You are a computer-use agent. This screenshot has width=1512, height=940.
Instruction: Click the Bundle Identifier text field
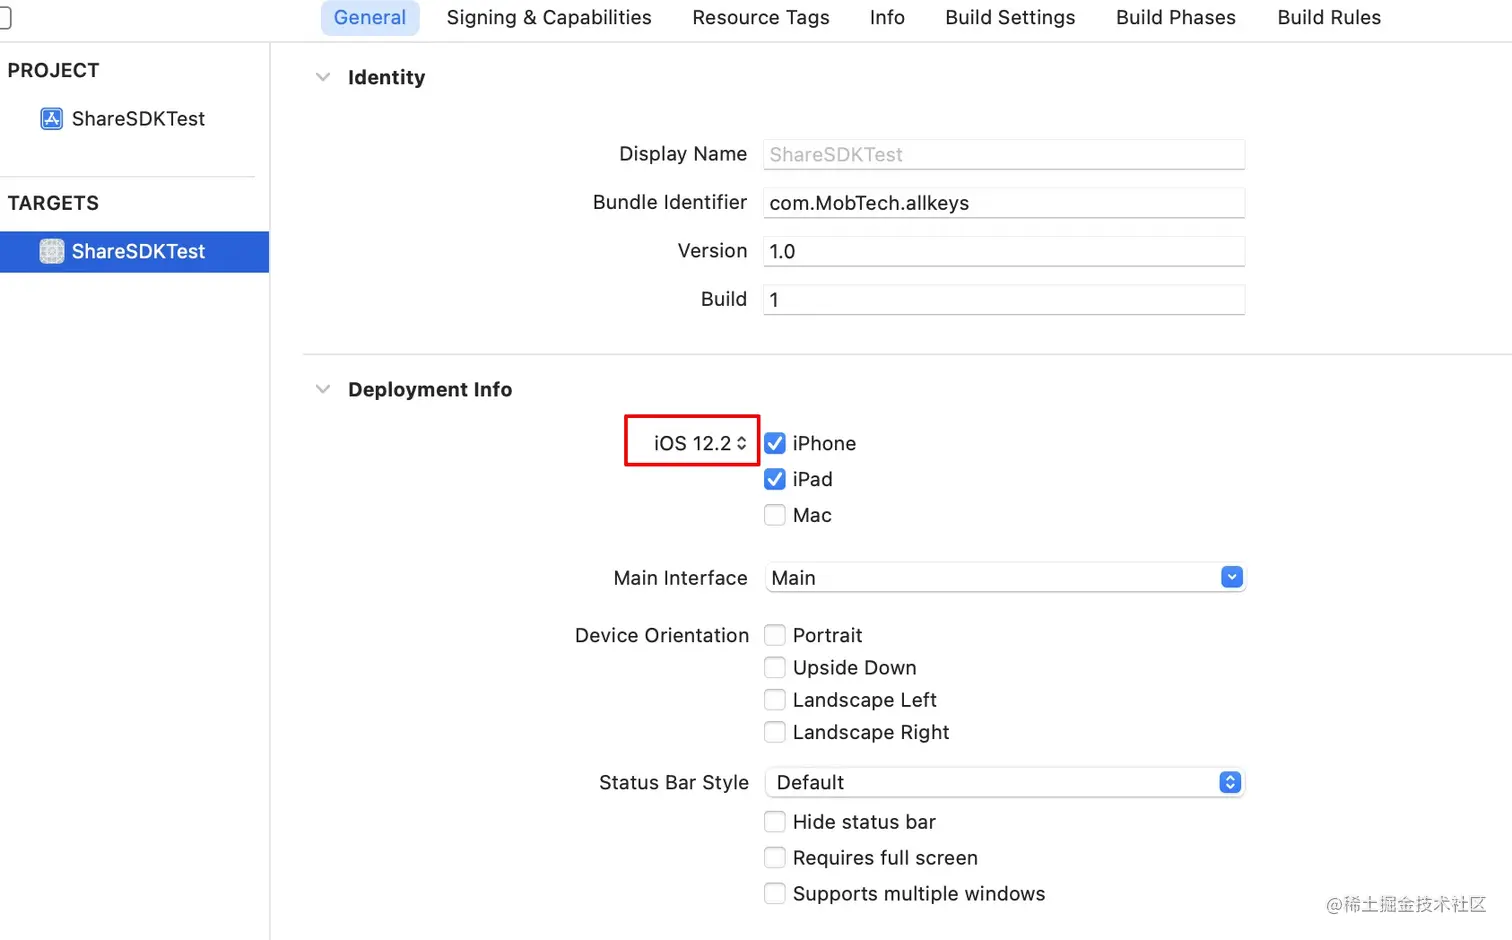(1004, 203)
